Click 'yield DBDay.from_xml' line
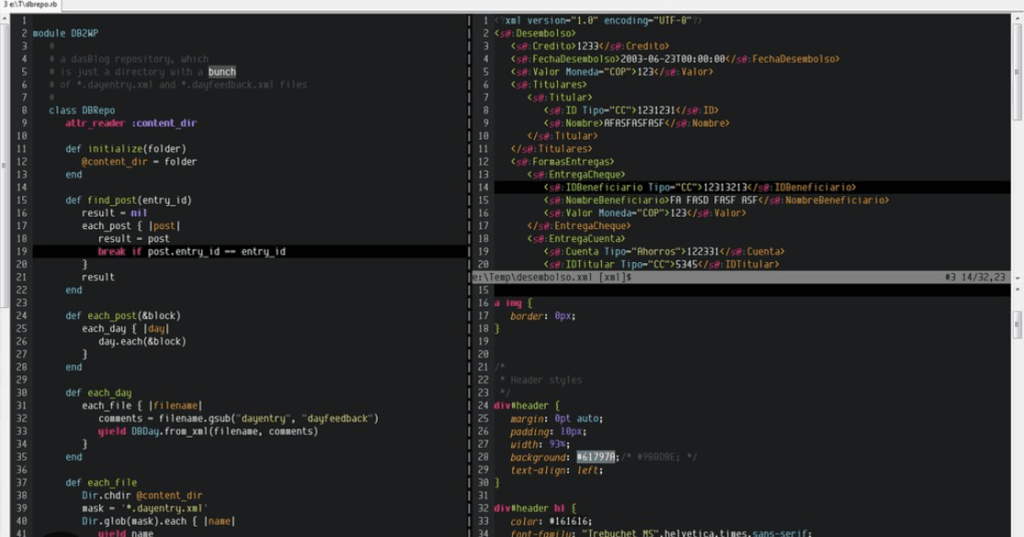 [208, 431]
